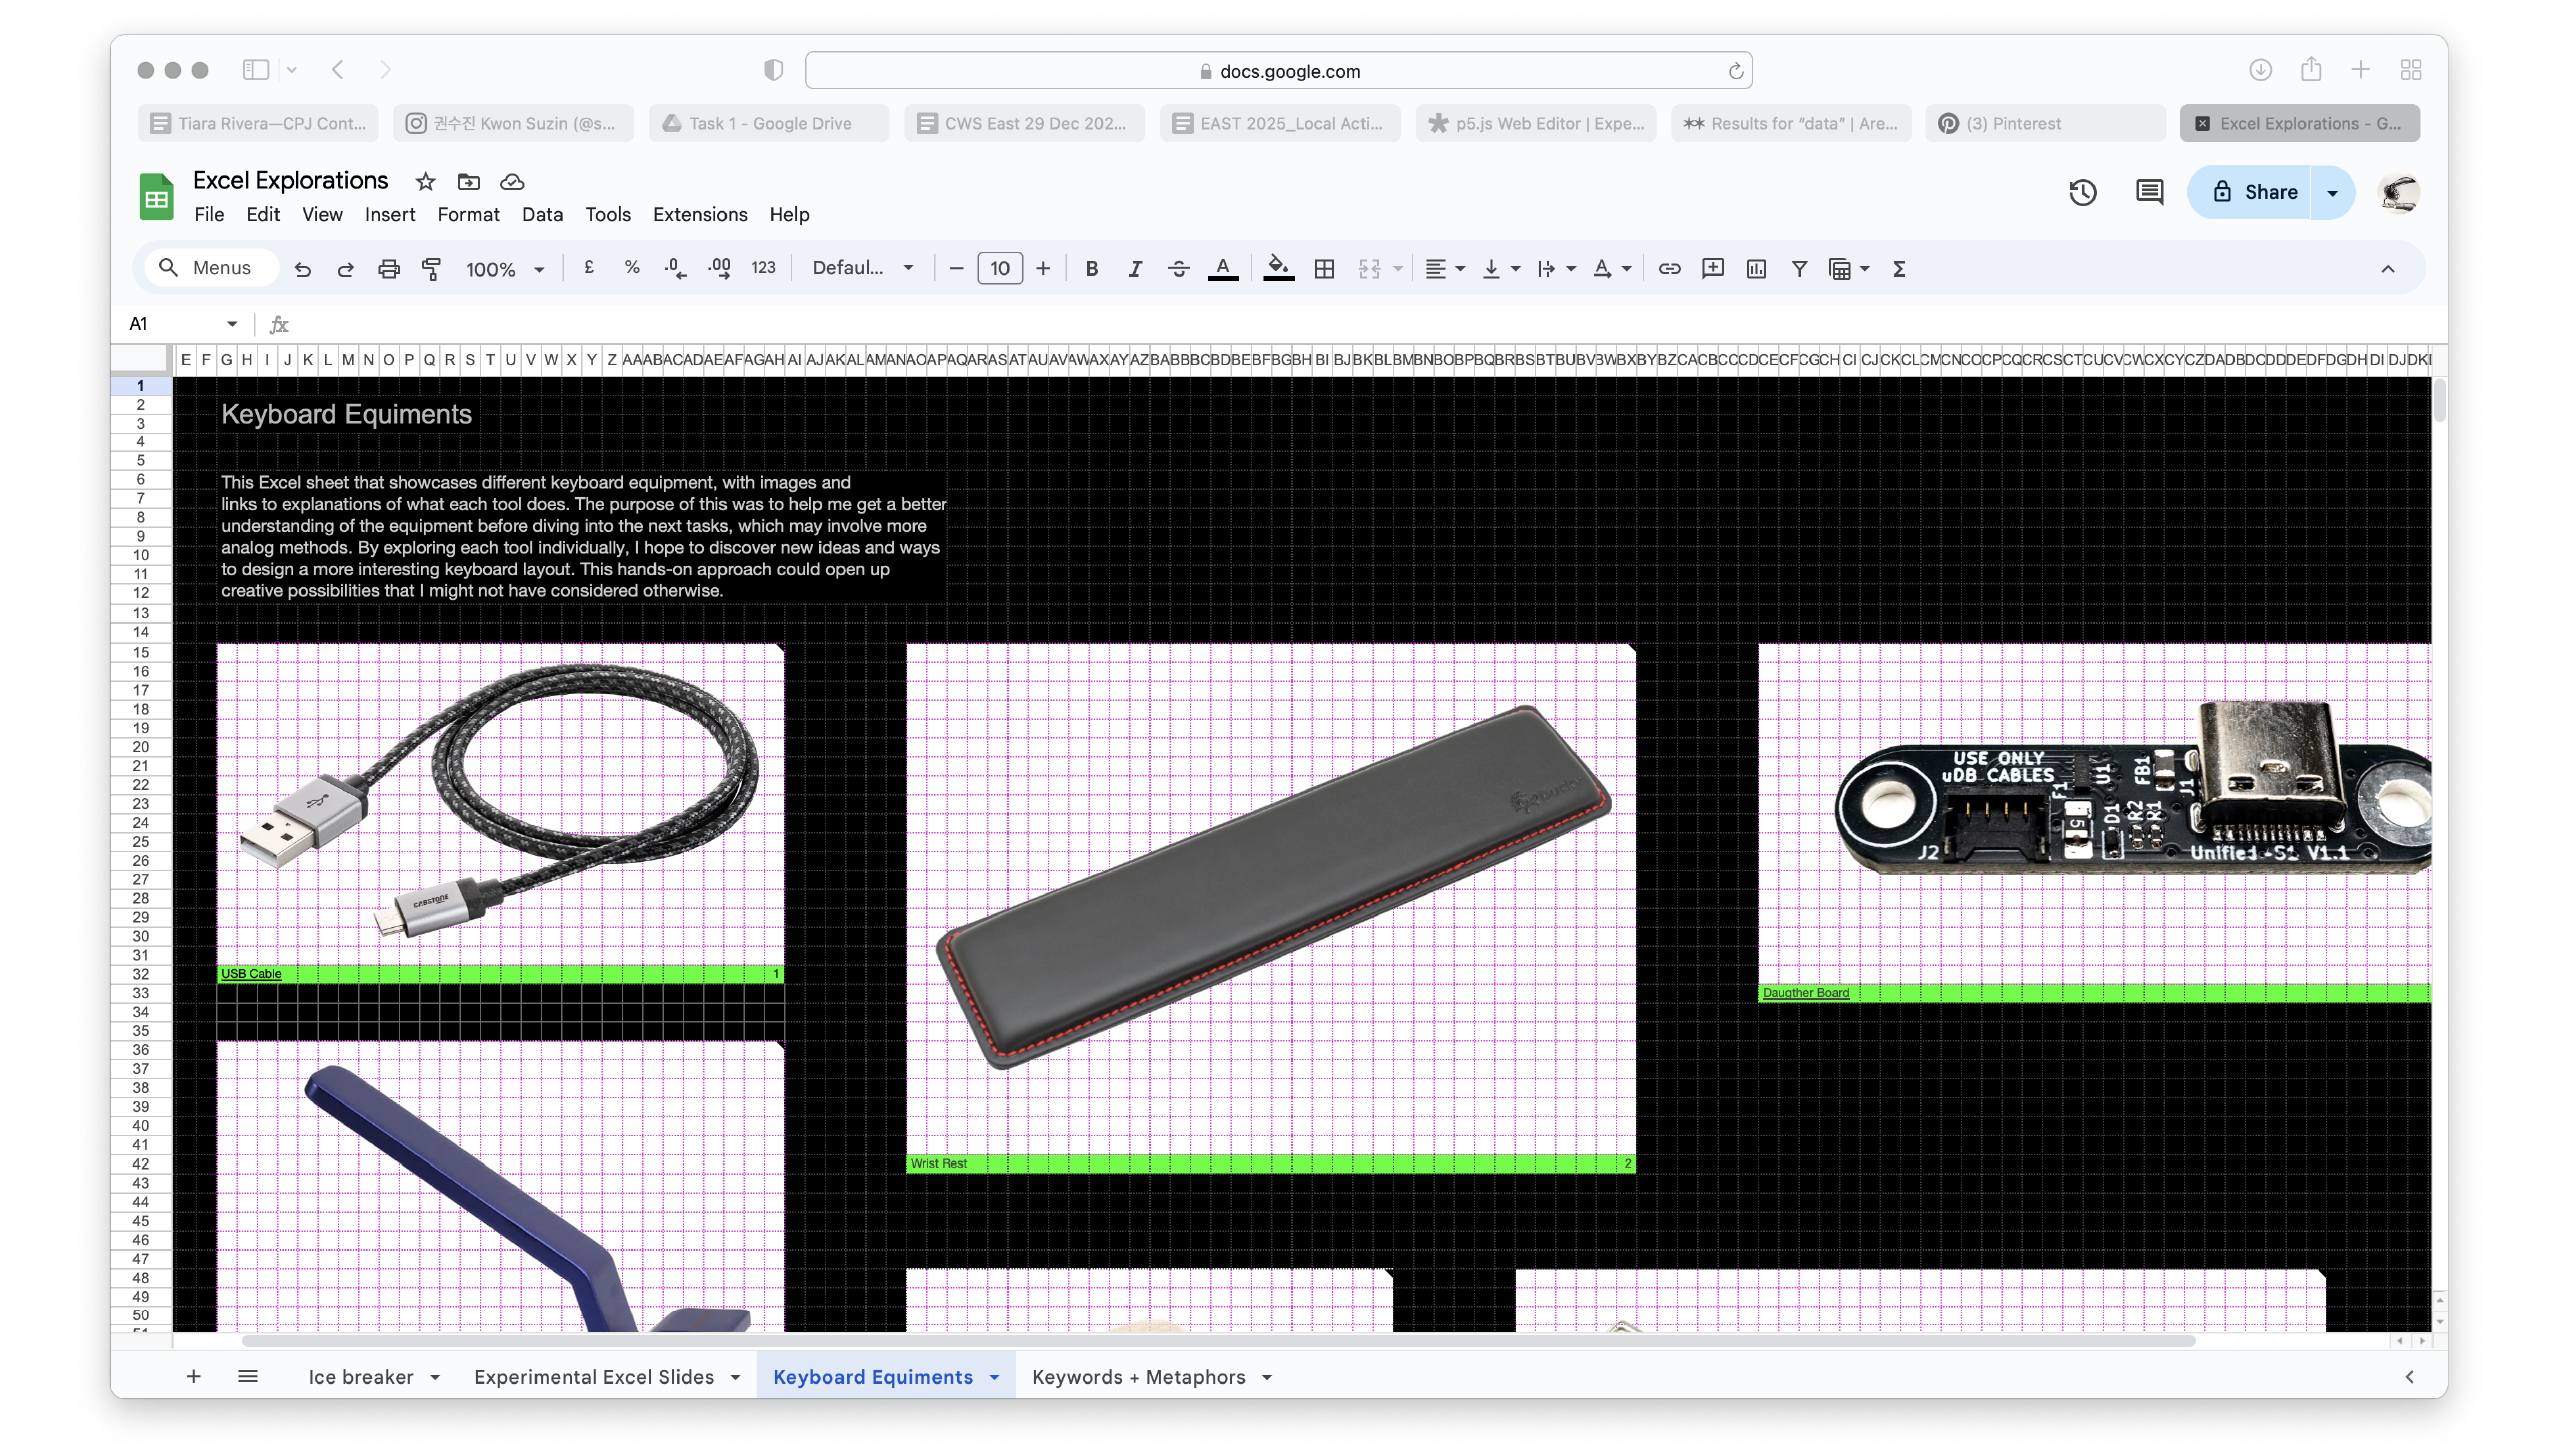Increase decimal places icon
The image size is (2560, 1456).
point(719,268)
